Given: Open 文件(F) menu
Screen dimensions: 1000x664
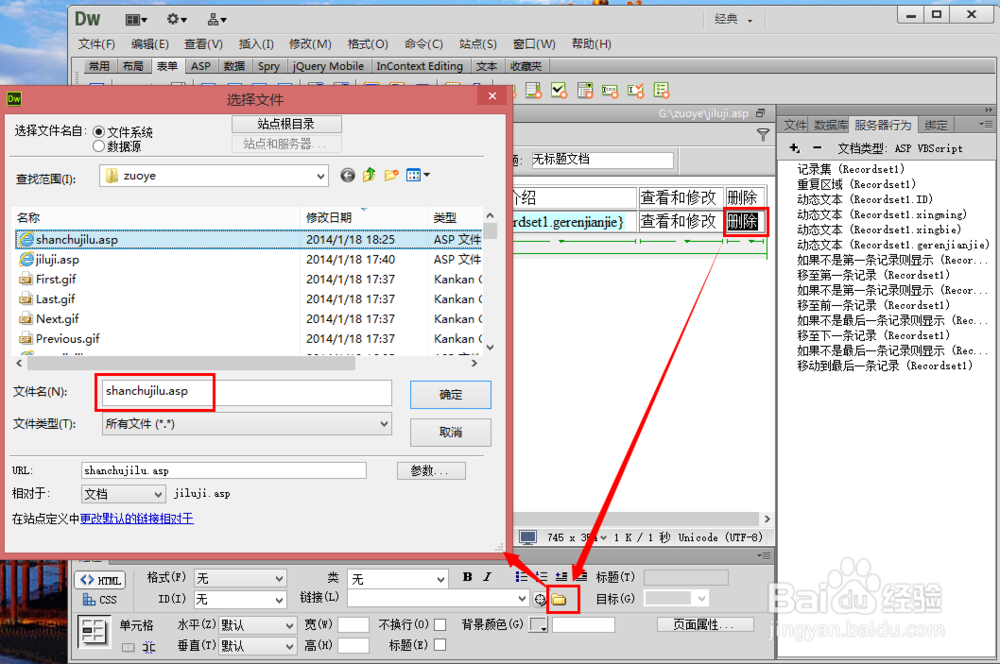Looking at the screenshot, I should click(96, 44).
